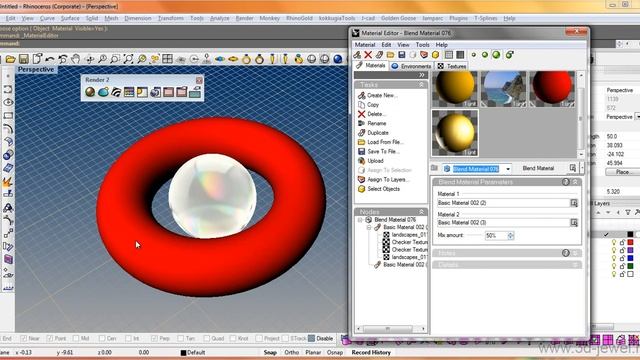Screen dimensions: 640x360
Task: Choose the smallest green sphere thumbnail size
Action: point(473,55)
